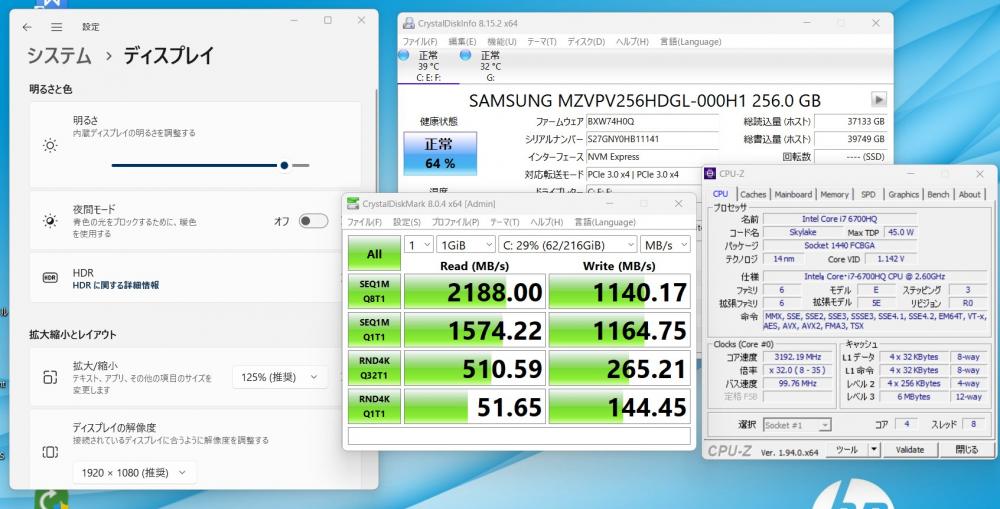Image resolution: width=1000 pixels, height=509 pixels.
Task: Open the ツール dropdown arrow in CPU-Z
Action: point(874,450)
